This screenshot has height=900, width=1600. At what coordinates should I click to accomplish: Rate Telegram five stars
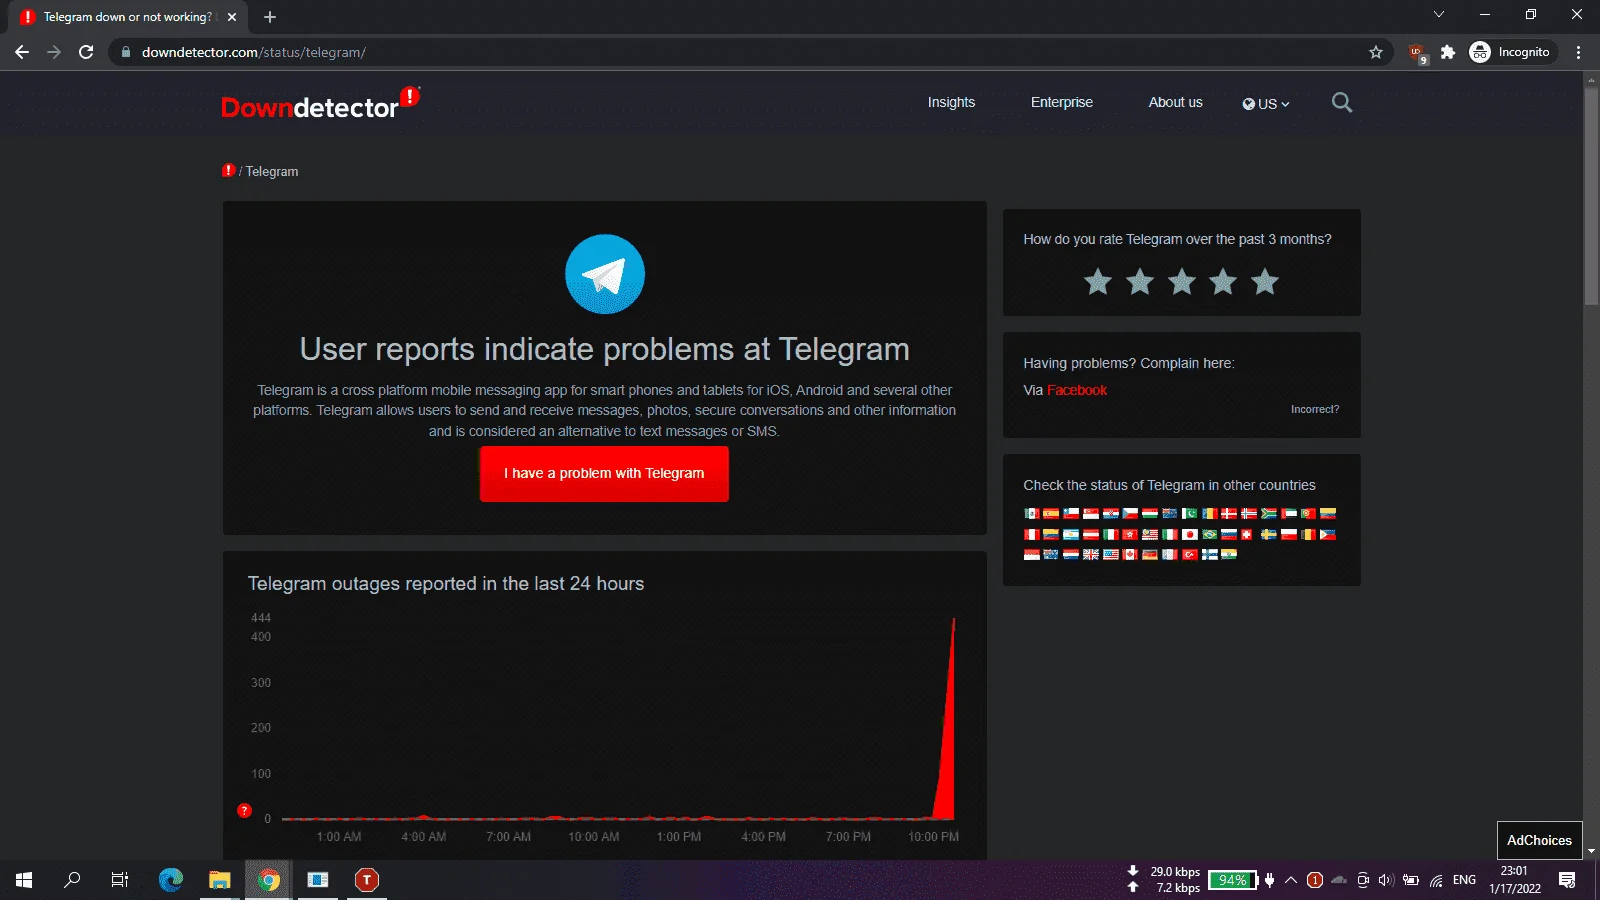tap(1265, 282)
